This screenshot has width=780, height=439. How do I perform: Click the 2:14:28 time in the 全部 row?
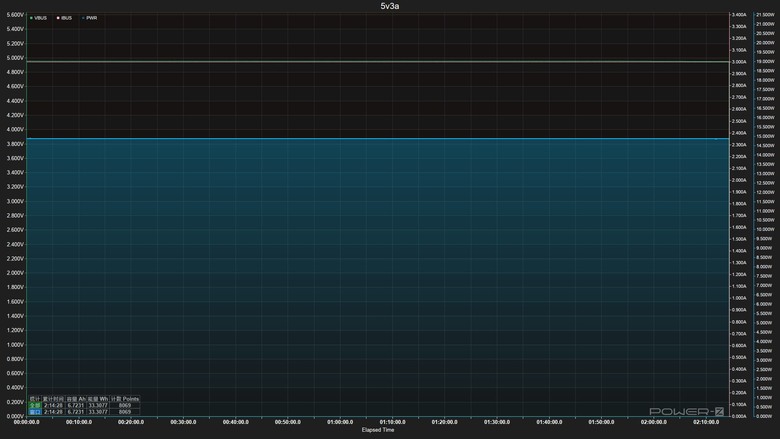pyautogui.click(x=53, y=405)
